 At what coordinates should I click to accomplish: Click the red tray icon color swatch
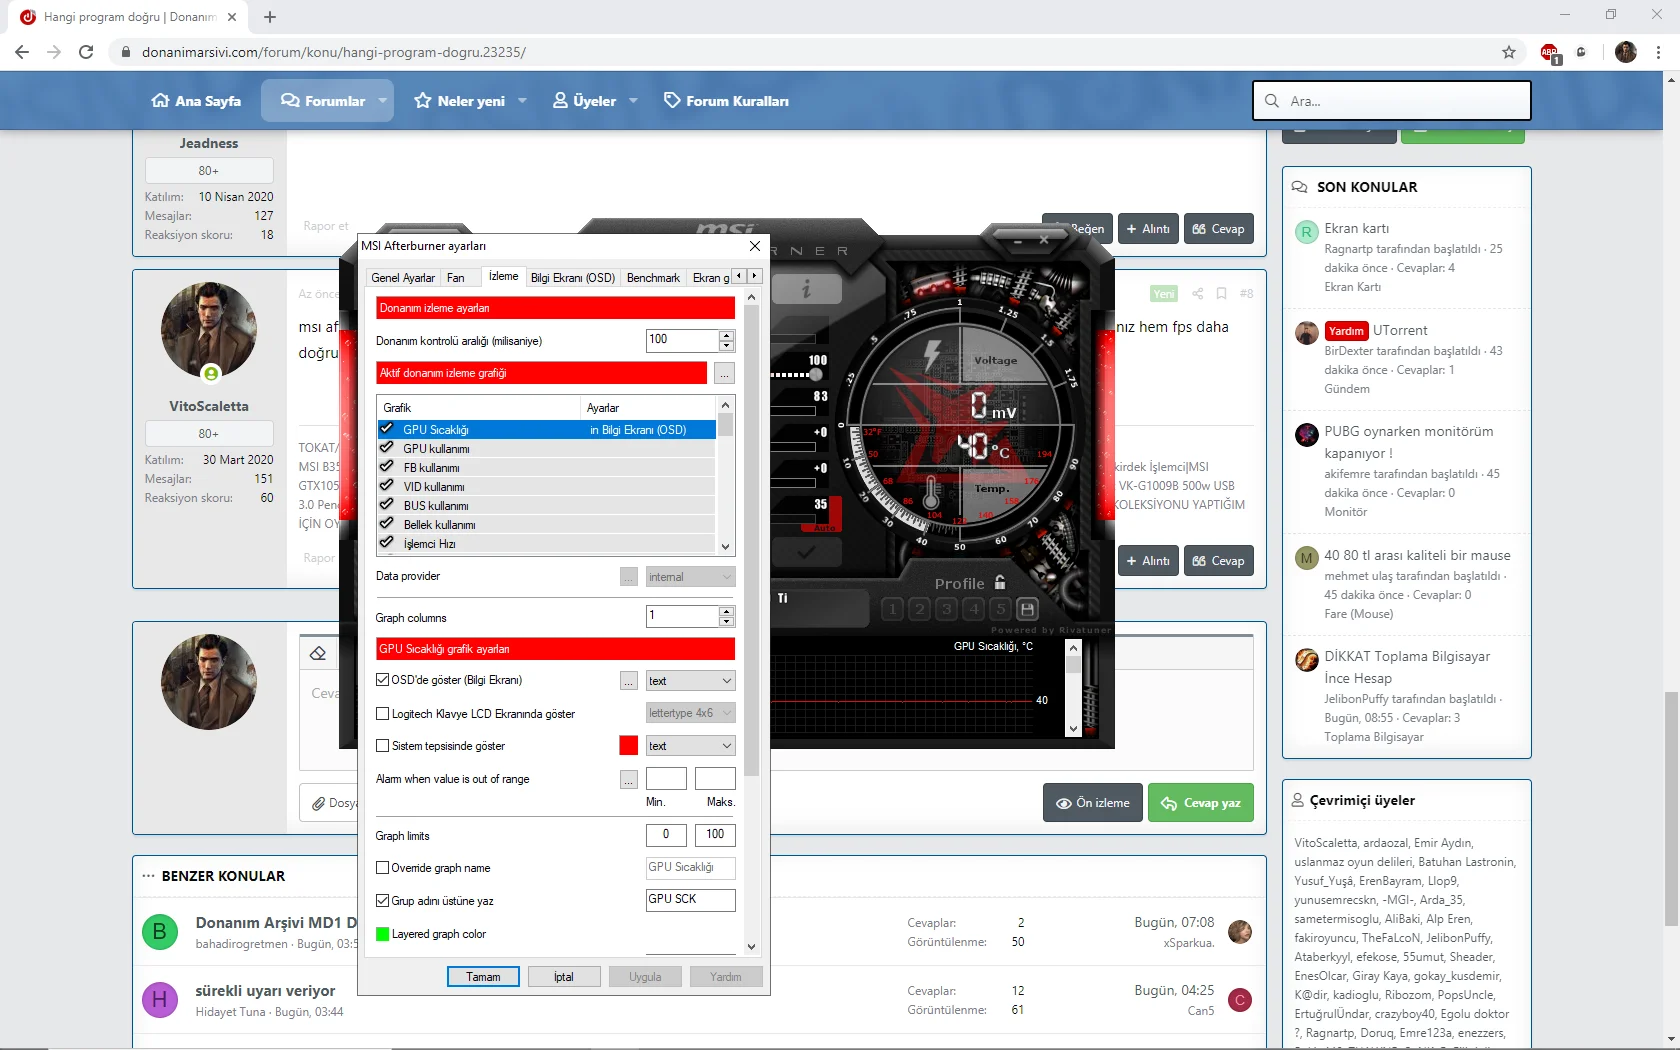point(628,746)
